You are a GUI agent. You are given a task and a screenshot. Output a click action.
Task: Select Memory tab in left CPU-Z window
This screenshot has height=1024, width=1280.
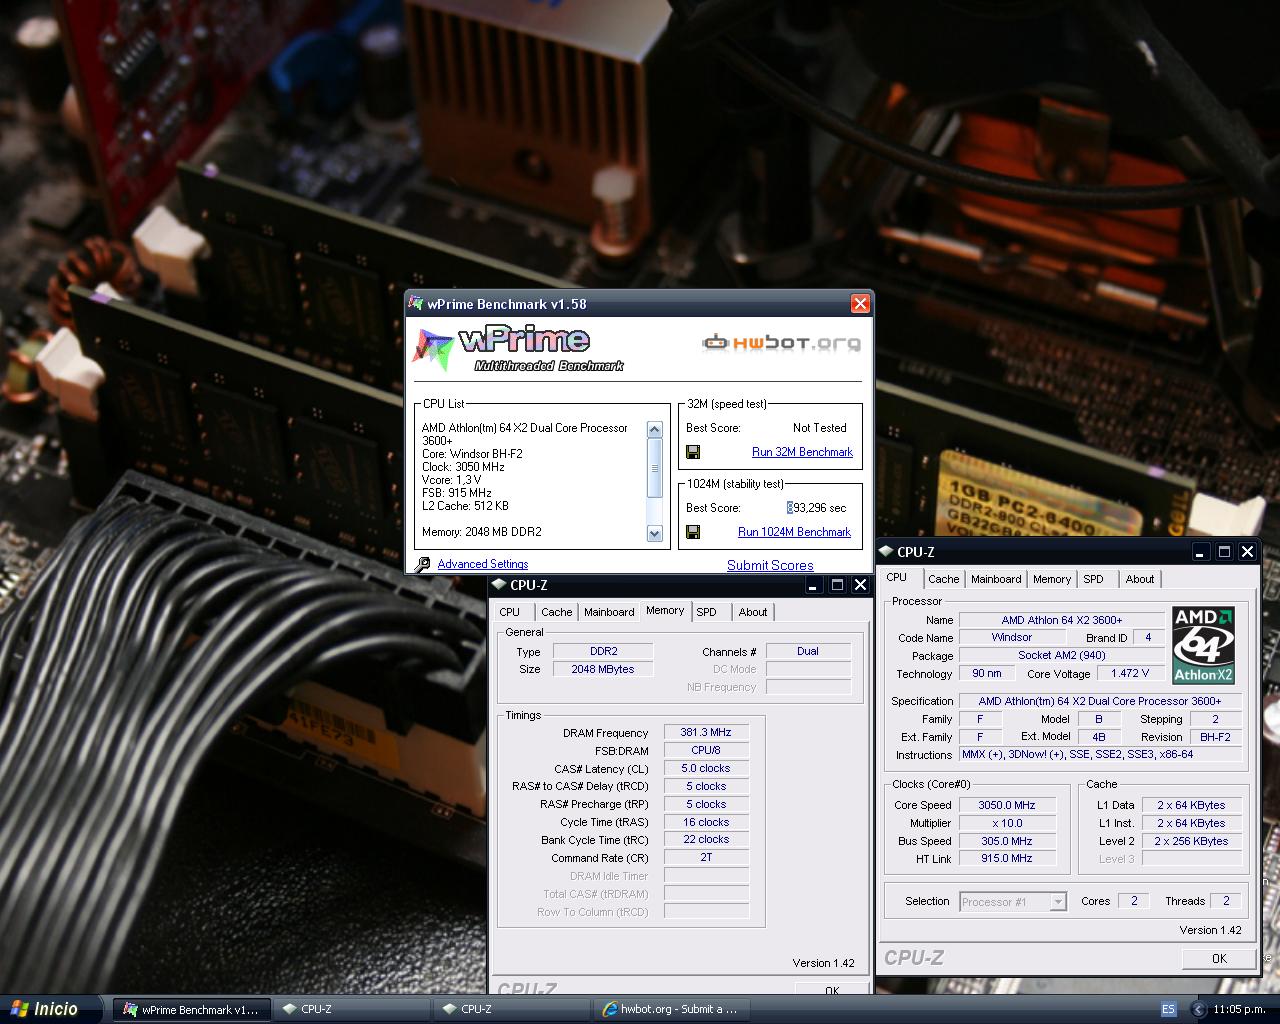pos(665,610)
